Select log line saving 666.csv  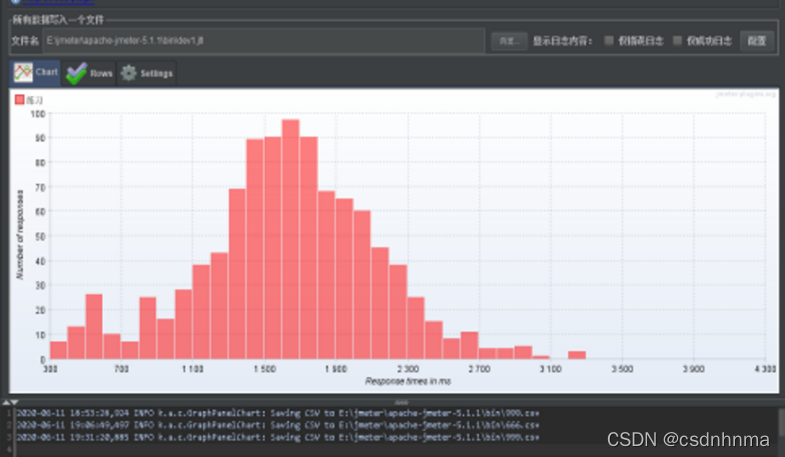pyautogui.click(x=278, y=425)
